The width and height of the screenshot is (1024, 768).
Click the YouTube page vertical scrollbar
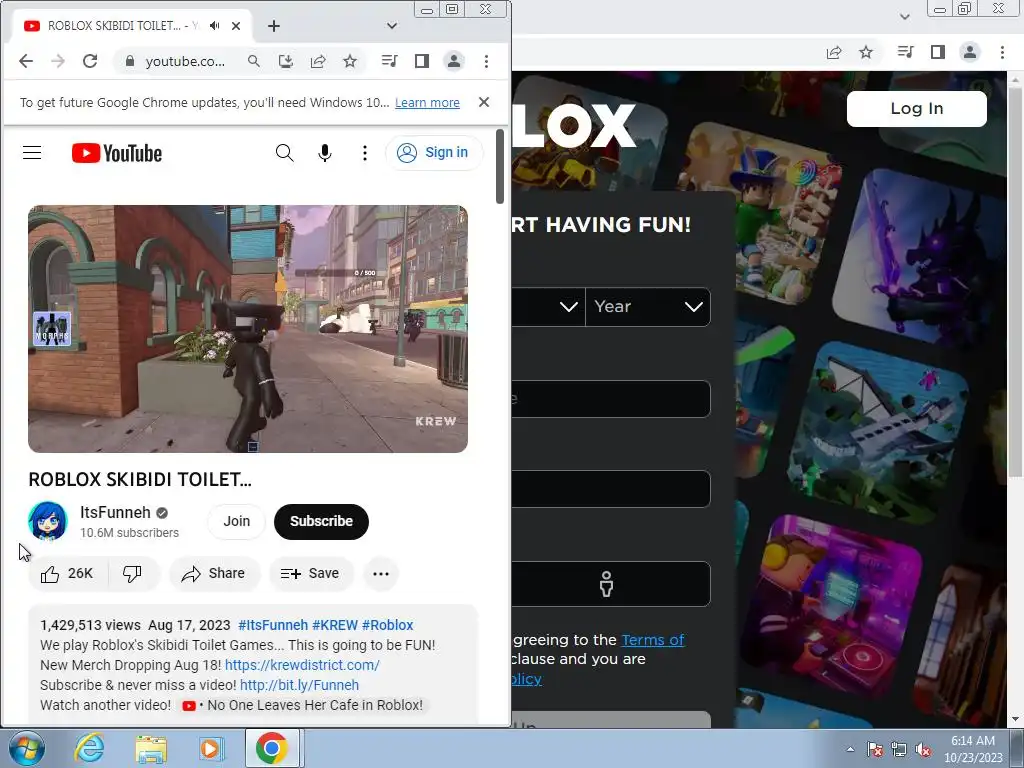coord(500,167)
